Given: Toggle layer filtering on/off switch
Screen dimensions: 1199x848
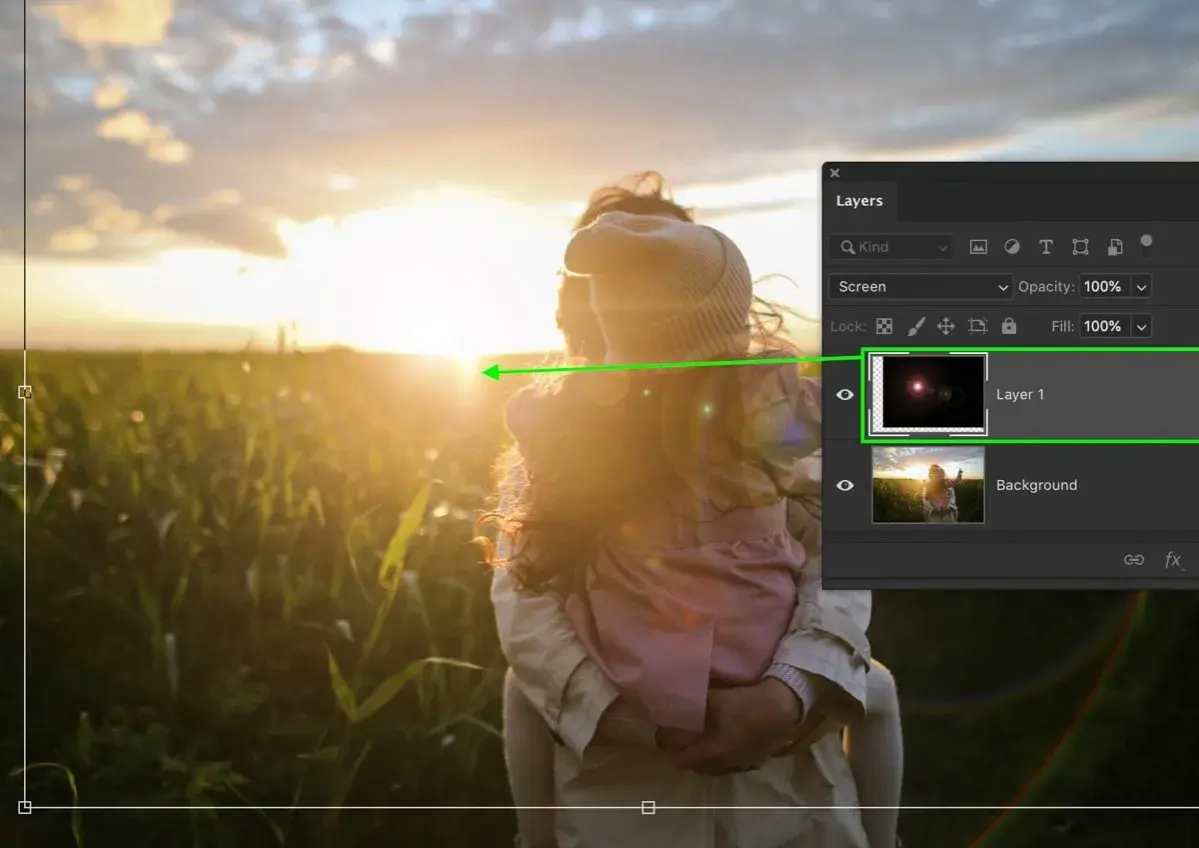Looking at the screenshot, I should (x=1146, y=245).
